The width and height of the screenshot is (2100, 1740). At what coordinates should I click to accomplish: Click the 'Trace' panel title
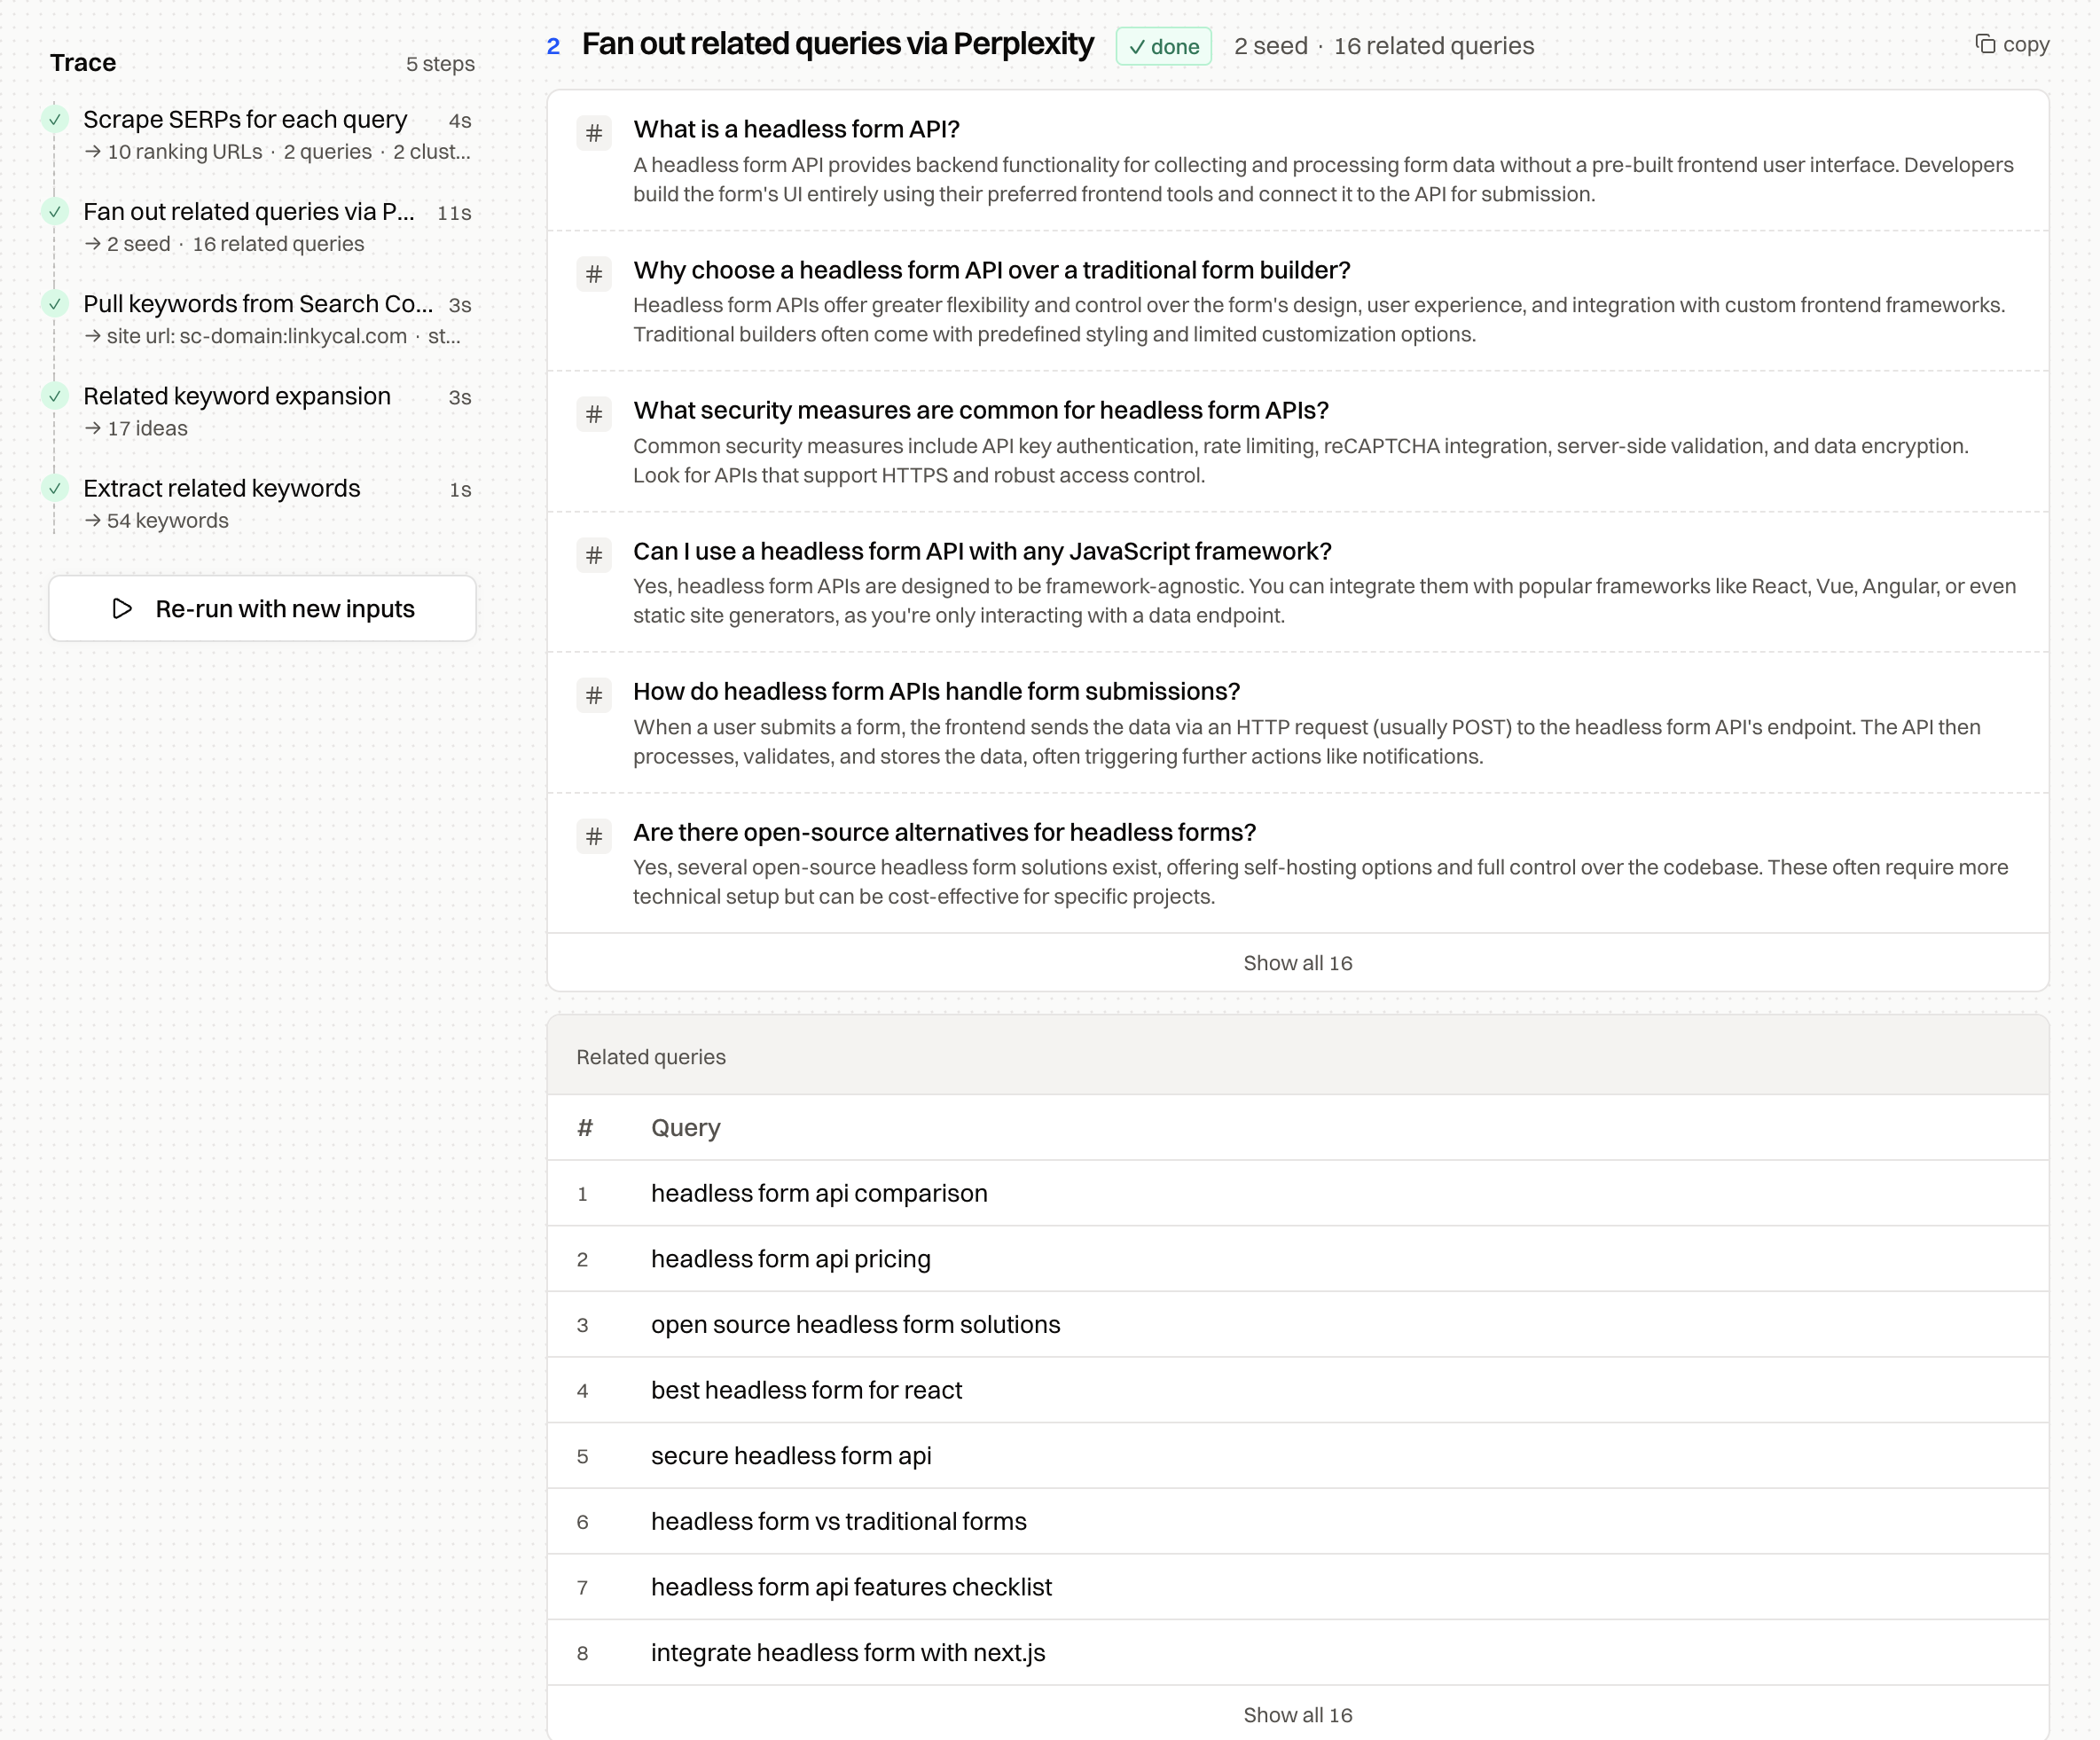click(83, 62)
